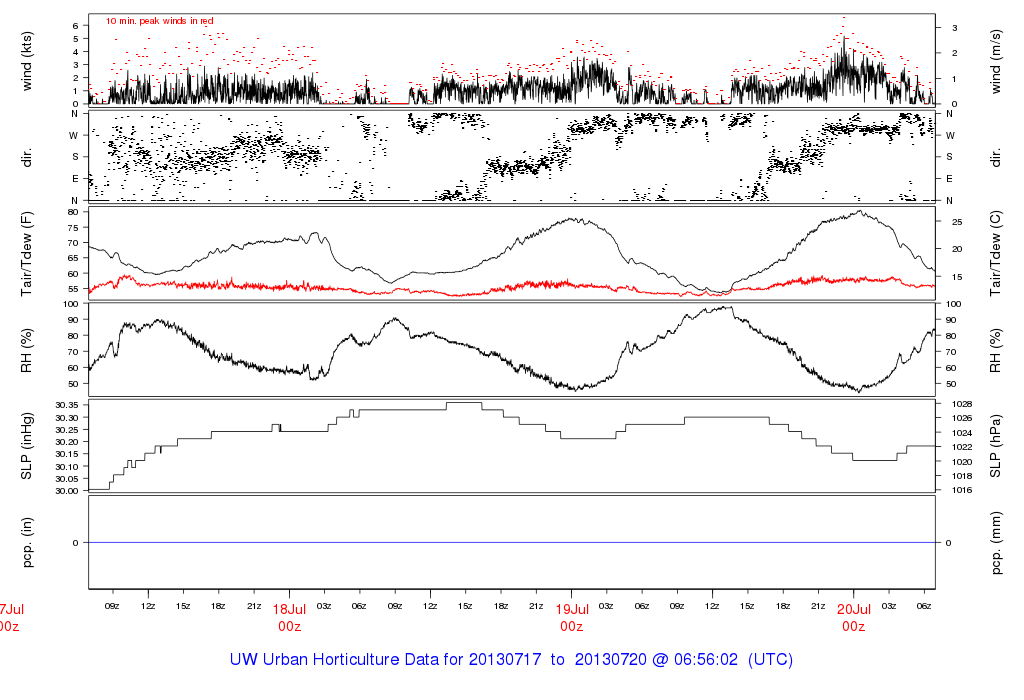The height and width of the screenshot is (700, 1024).
Task: Click the '1028' hPa tick value
Action: coord(963,404)
